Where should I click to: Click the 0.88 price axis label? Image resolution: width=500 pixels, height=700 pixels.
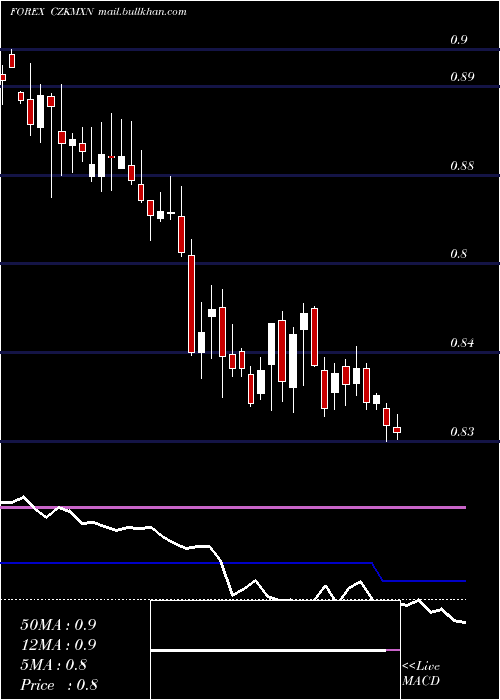[462, 166]
